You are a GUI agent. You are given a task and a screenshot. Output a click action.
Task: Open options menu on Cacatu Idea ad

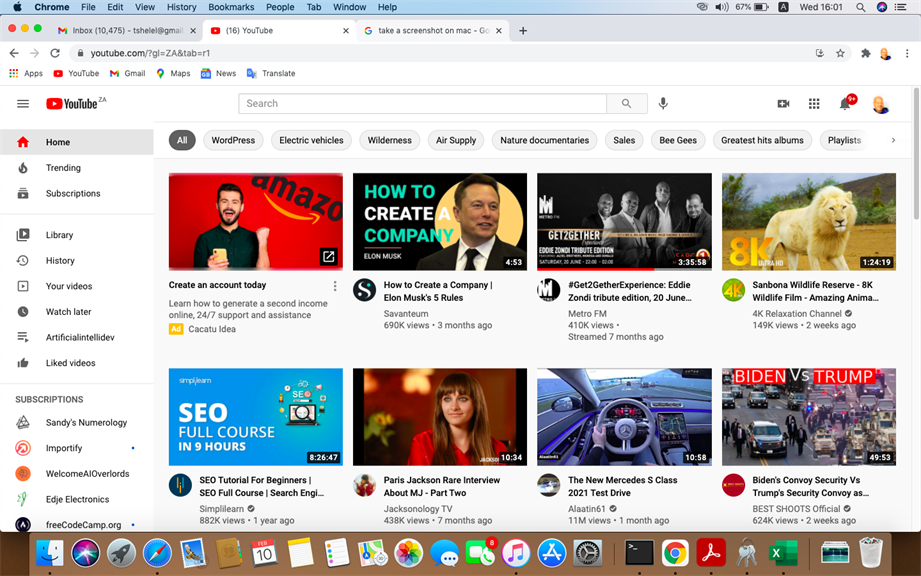coord(335,287)
